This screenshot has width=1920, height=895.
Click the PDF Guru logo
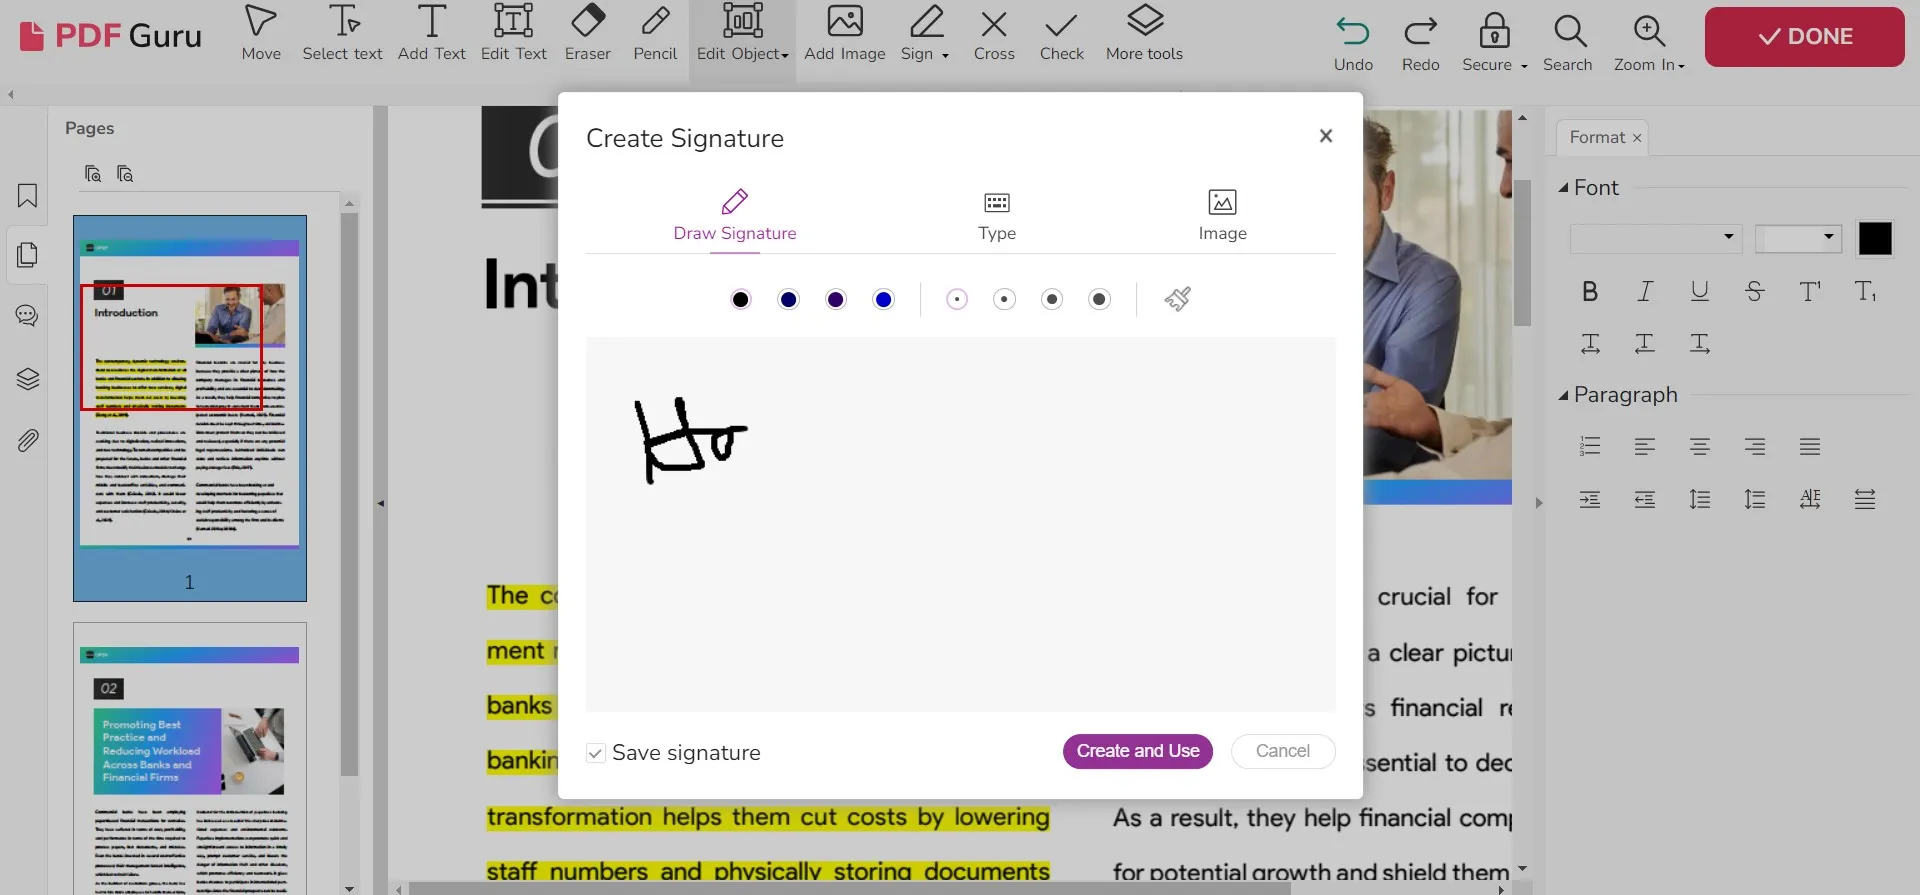pos(111,36)
